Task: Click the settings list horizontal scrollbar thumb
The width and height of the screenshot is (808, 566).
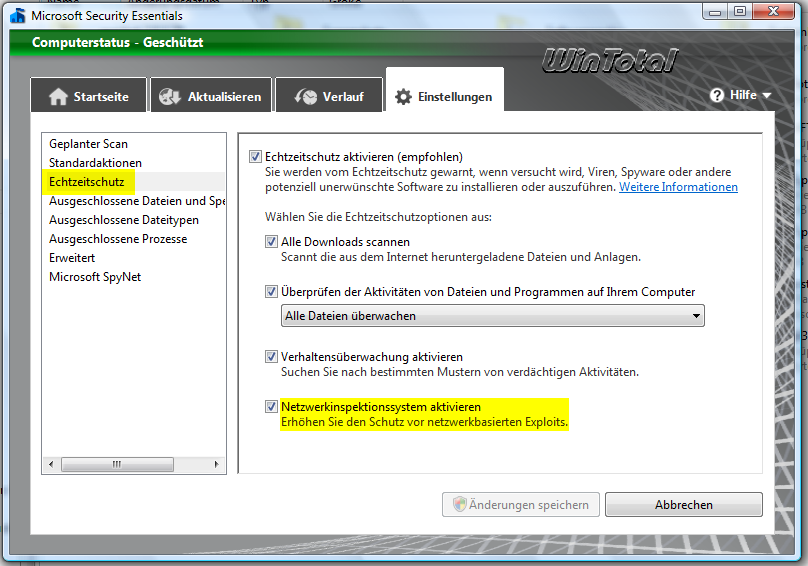Action: pos(117,464)
